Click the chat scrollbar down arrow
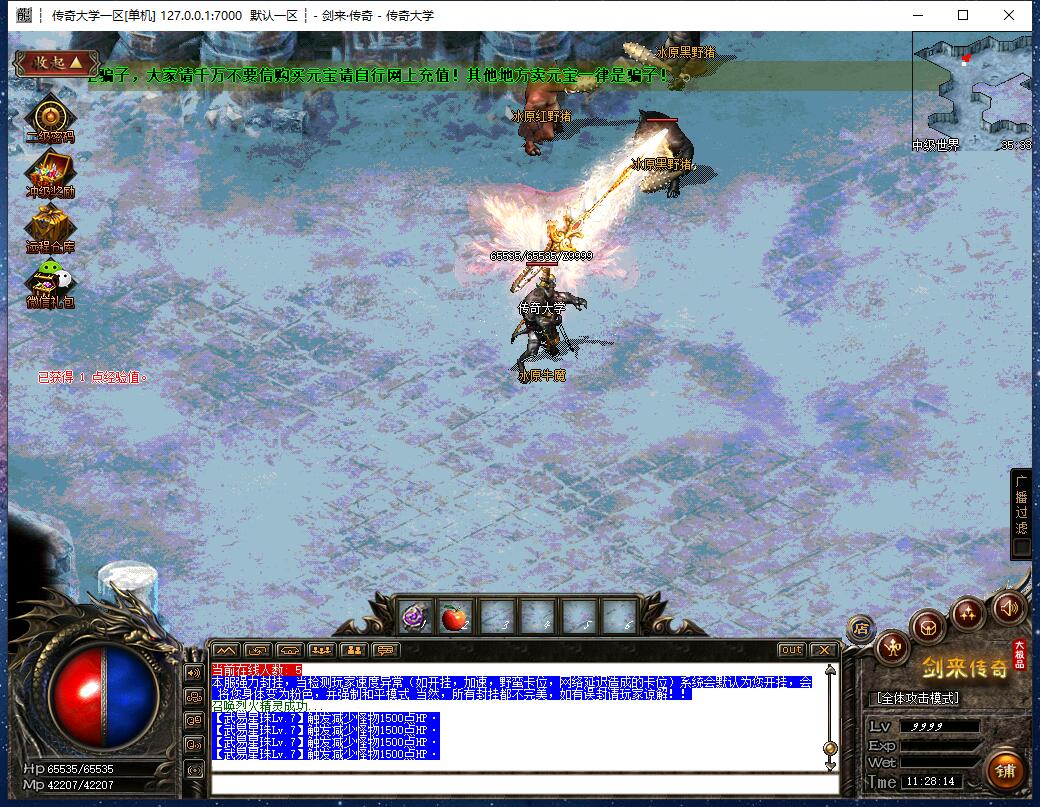The height and width of the screenshot is (807, 1040). [x=830, y=765]
